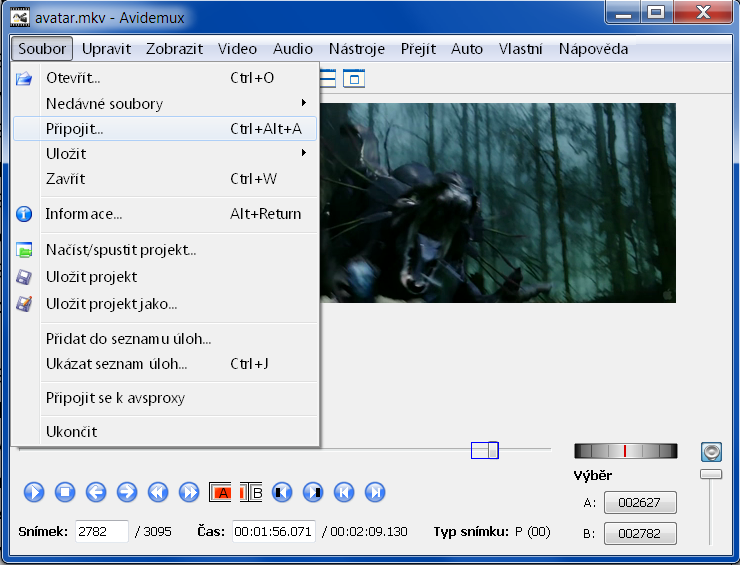Open the Auto menu
The width and height of the screenshot is (740, 565).
(467, 49)
